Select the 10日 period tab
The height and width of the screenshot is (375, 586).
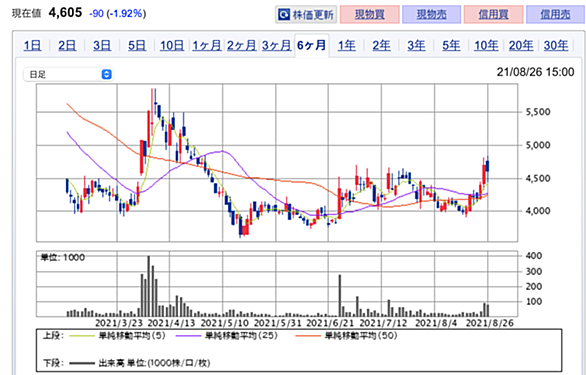pyautogui.click(x=172, y=46)
